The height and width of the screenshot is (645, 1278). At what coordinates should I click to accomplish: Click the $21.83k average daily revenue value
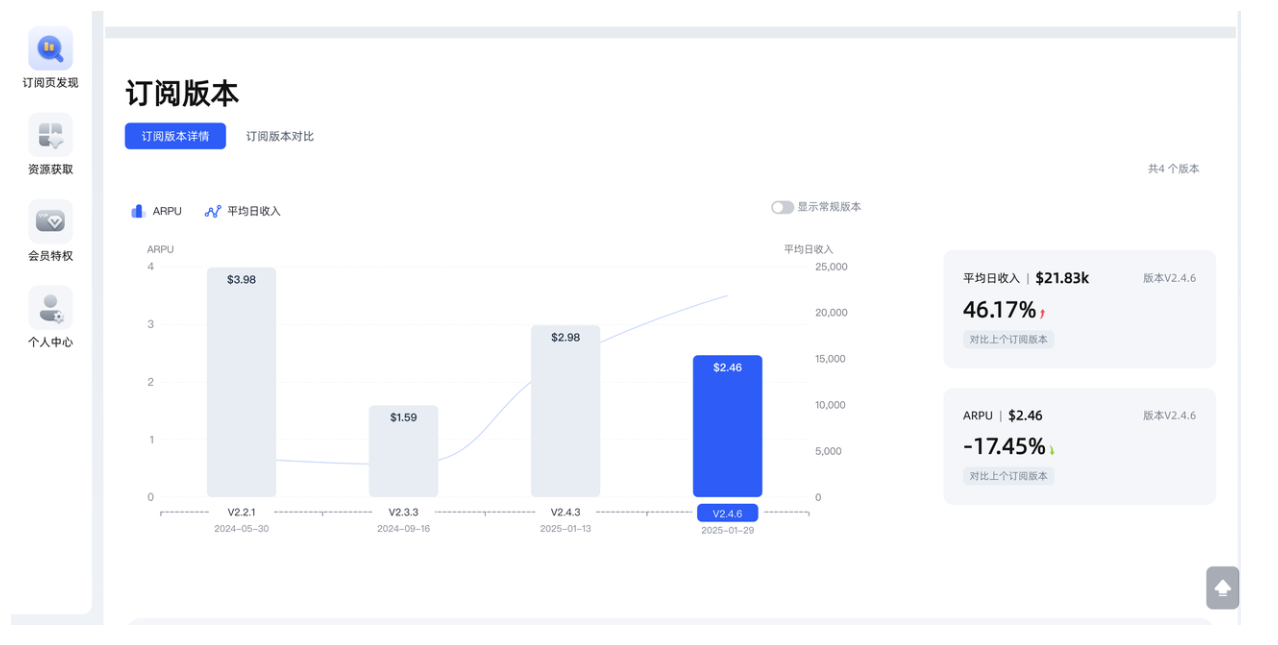tap(1062, 278)
